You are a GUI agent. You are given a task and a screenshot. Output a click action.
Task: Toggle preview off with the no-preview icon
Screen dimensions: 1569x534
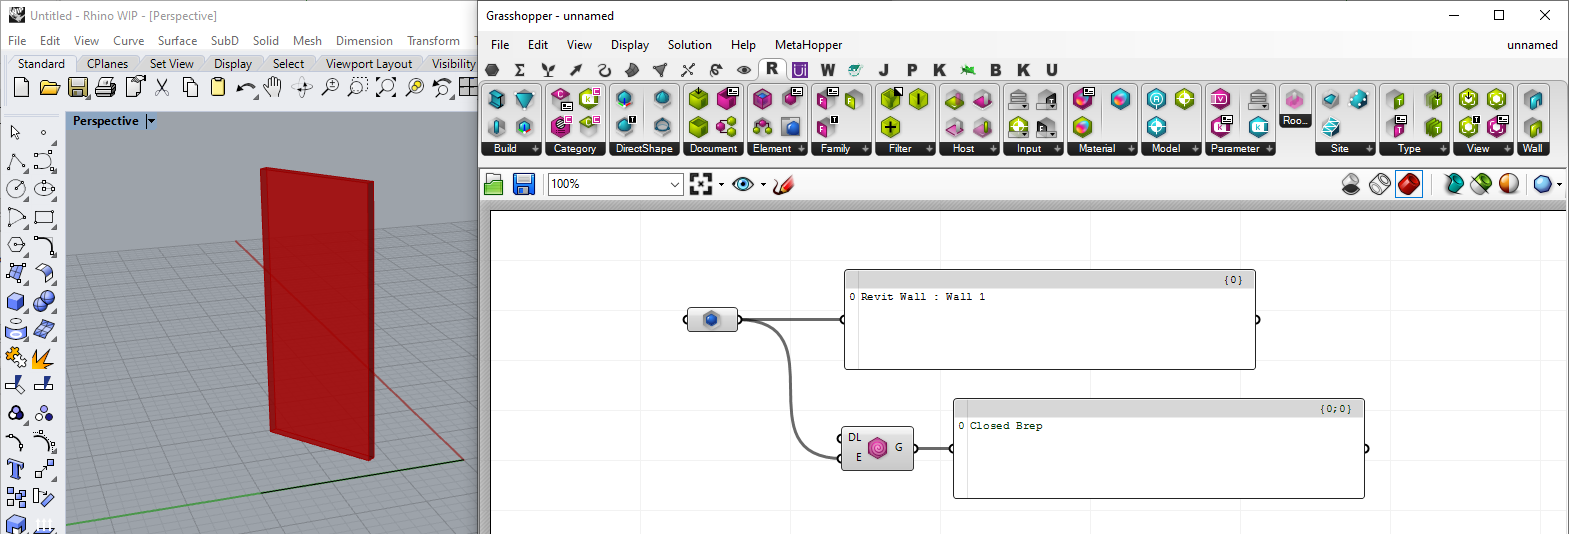click(1350, 184)
